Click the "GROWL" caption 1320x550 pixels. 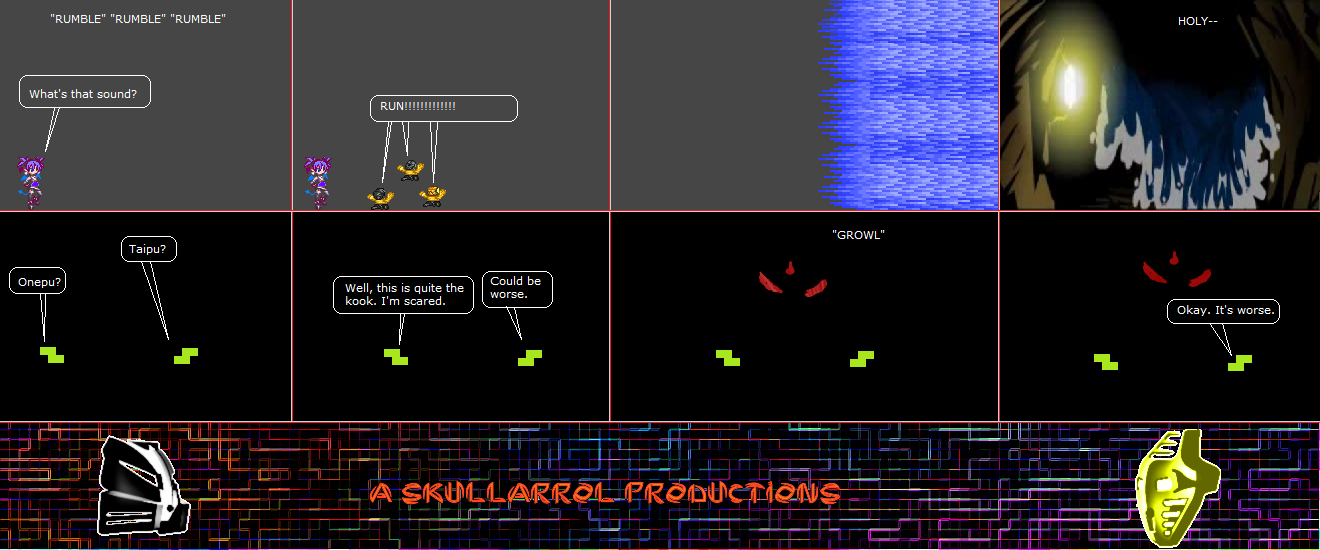(858, 234)
